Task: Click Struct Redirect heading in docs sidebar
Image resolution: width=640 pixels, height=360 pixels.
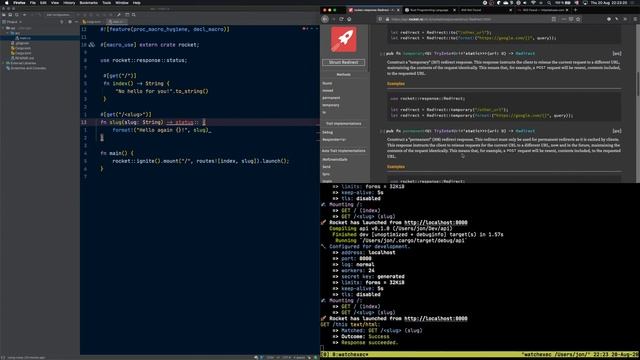Action: coord(344,62)
